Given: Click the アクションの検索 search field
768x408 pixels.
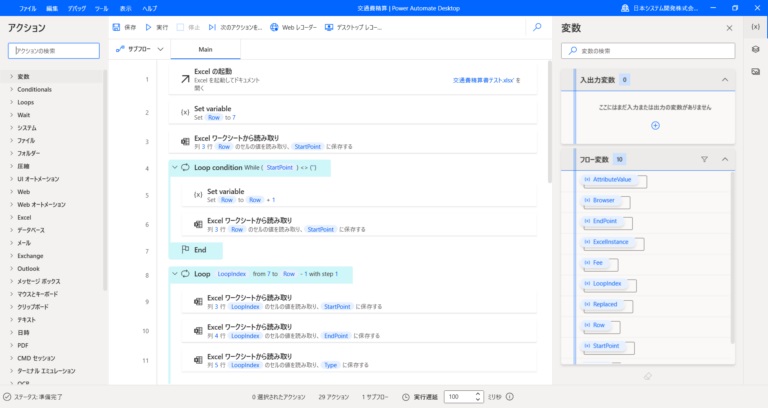Looking at the screenshot, I should [54, 50].
